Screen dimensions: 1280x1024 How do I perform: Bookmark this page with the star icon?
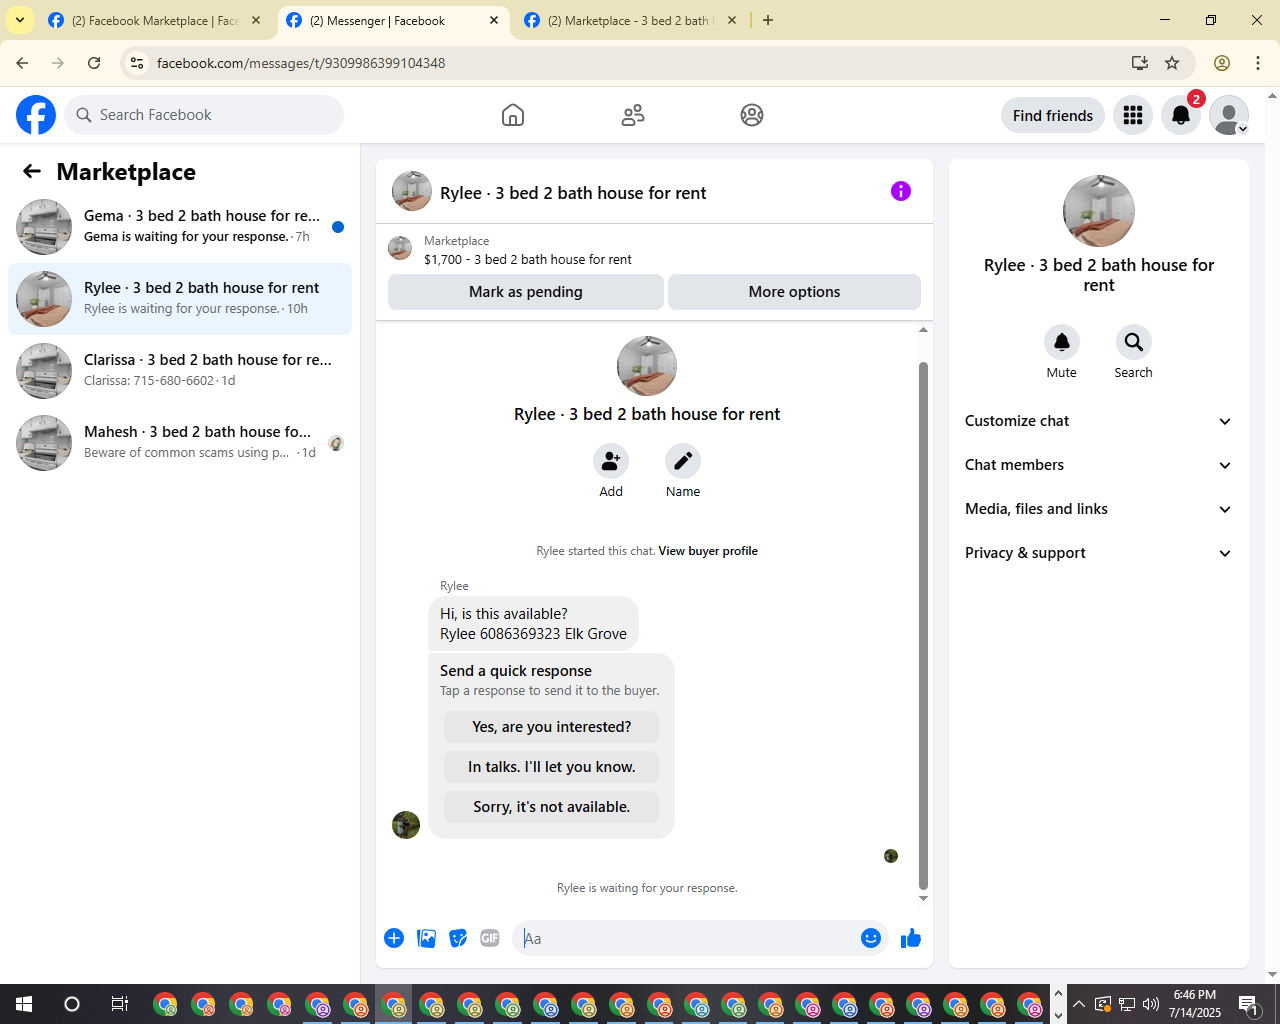(1172, 63)
